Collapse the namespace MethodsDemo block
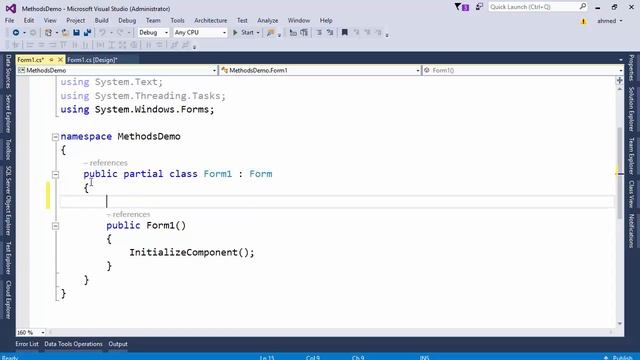The height and width of the screenshot is (360, 640). [x=56, y=137]
